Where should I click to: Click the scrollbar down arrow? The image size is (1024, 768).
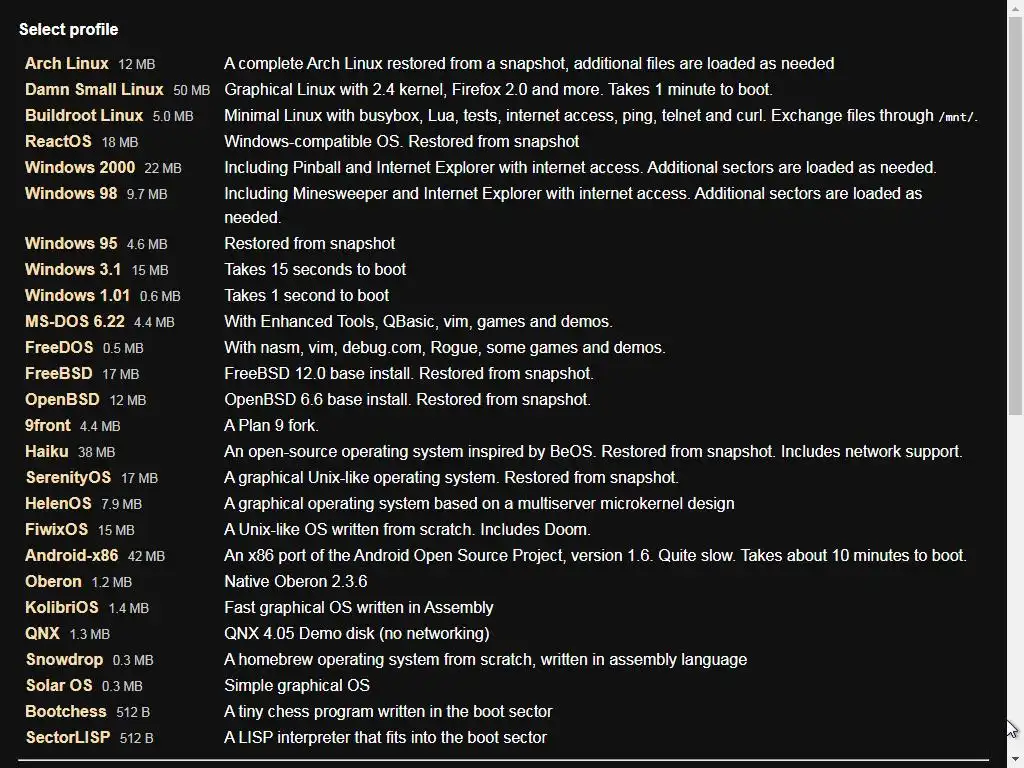[1015, 759]
